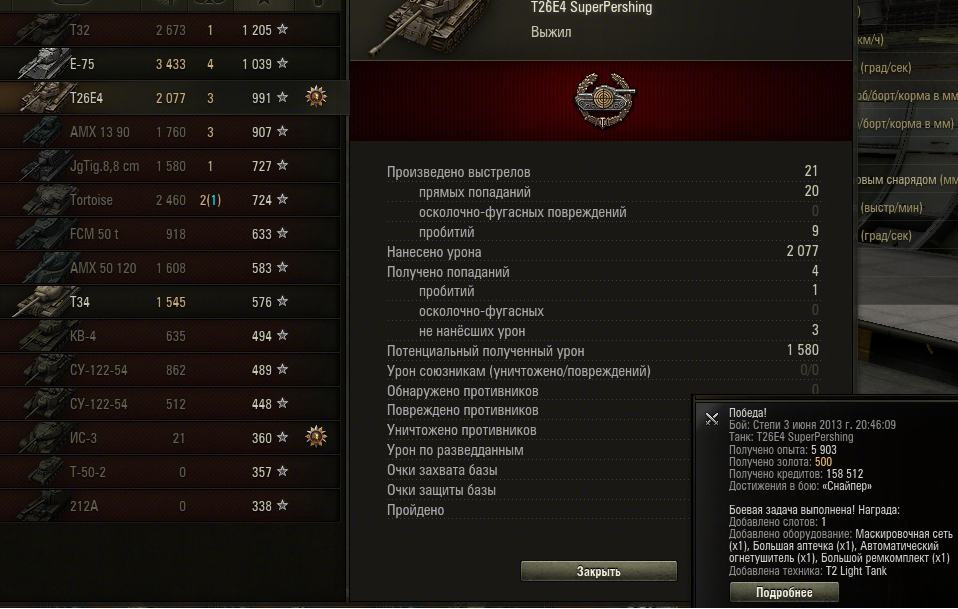Click the crossed swords battle icon

click(x=712, y=418)
